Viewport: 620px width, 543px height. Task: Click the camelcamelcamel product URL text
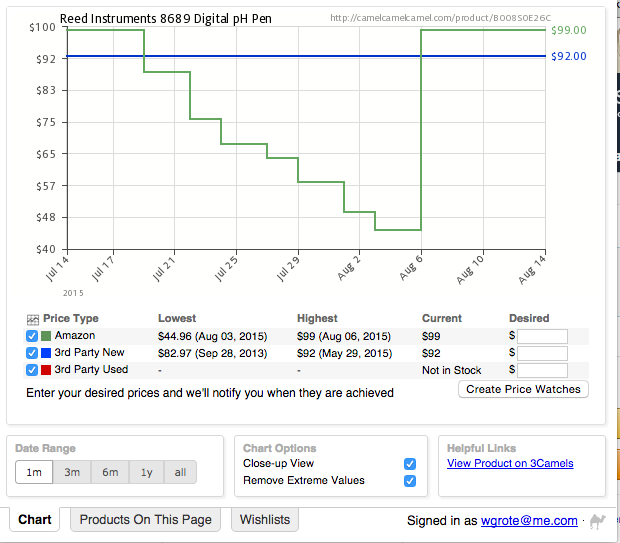coord(440,18)
